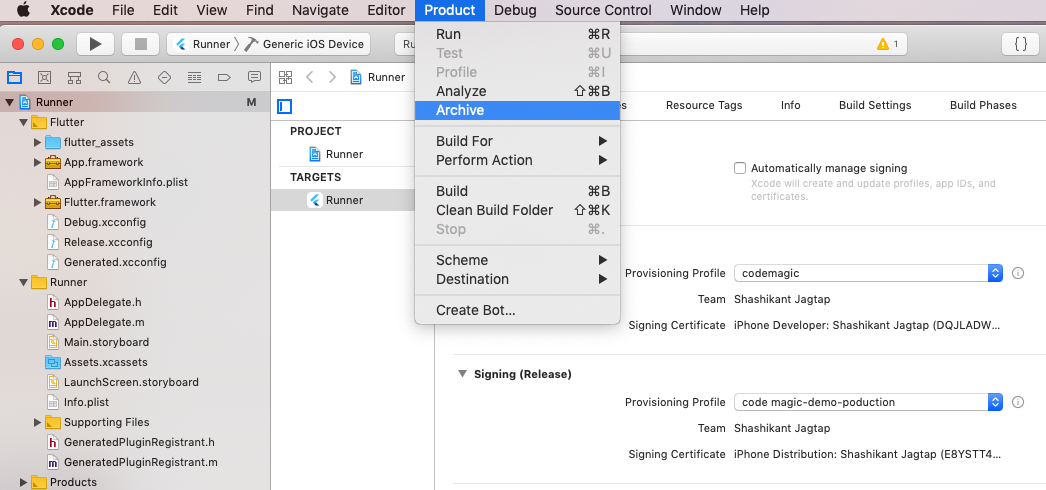Show the Report navigator (speech bubble)
This screenshot has width=1046, height=490.
pyautogui.click(x=254, y=77)
